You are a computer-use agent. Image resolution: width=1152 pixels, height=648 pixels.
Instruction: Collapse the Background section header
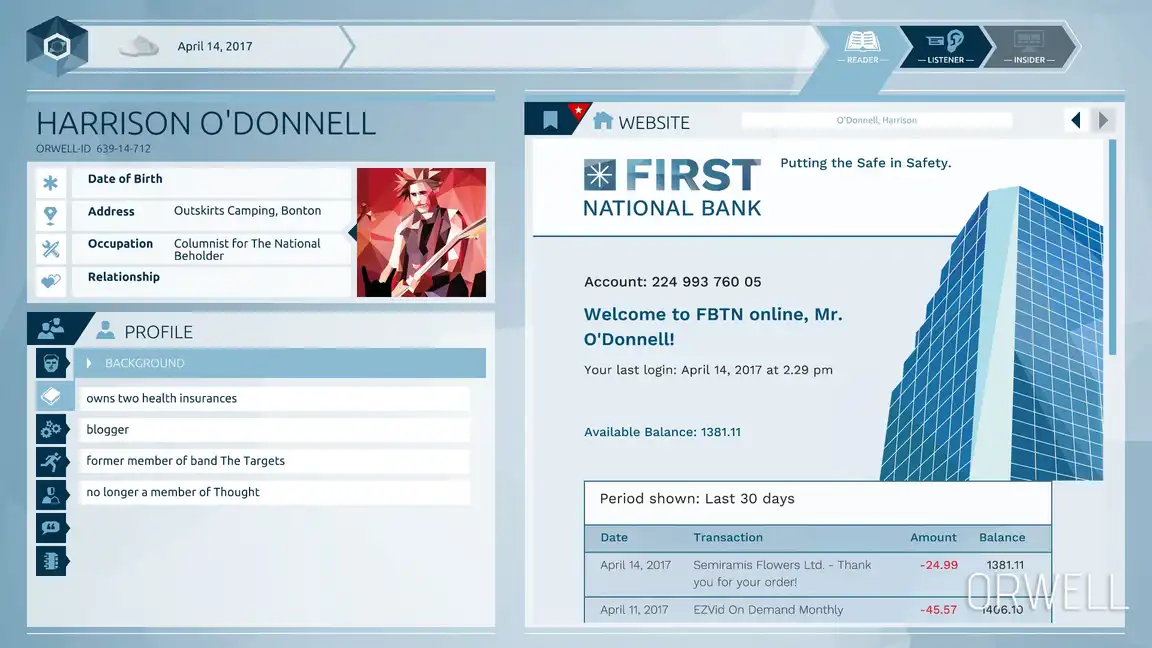[280, 363]
